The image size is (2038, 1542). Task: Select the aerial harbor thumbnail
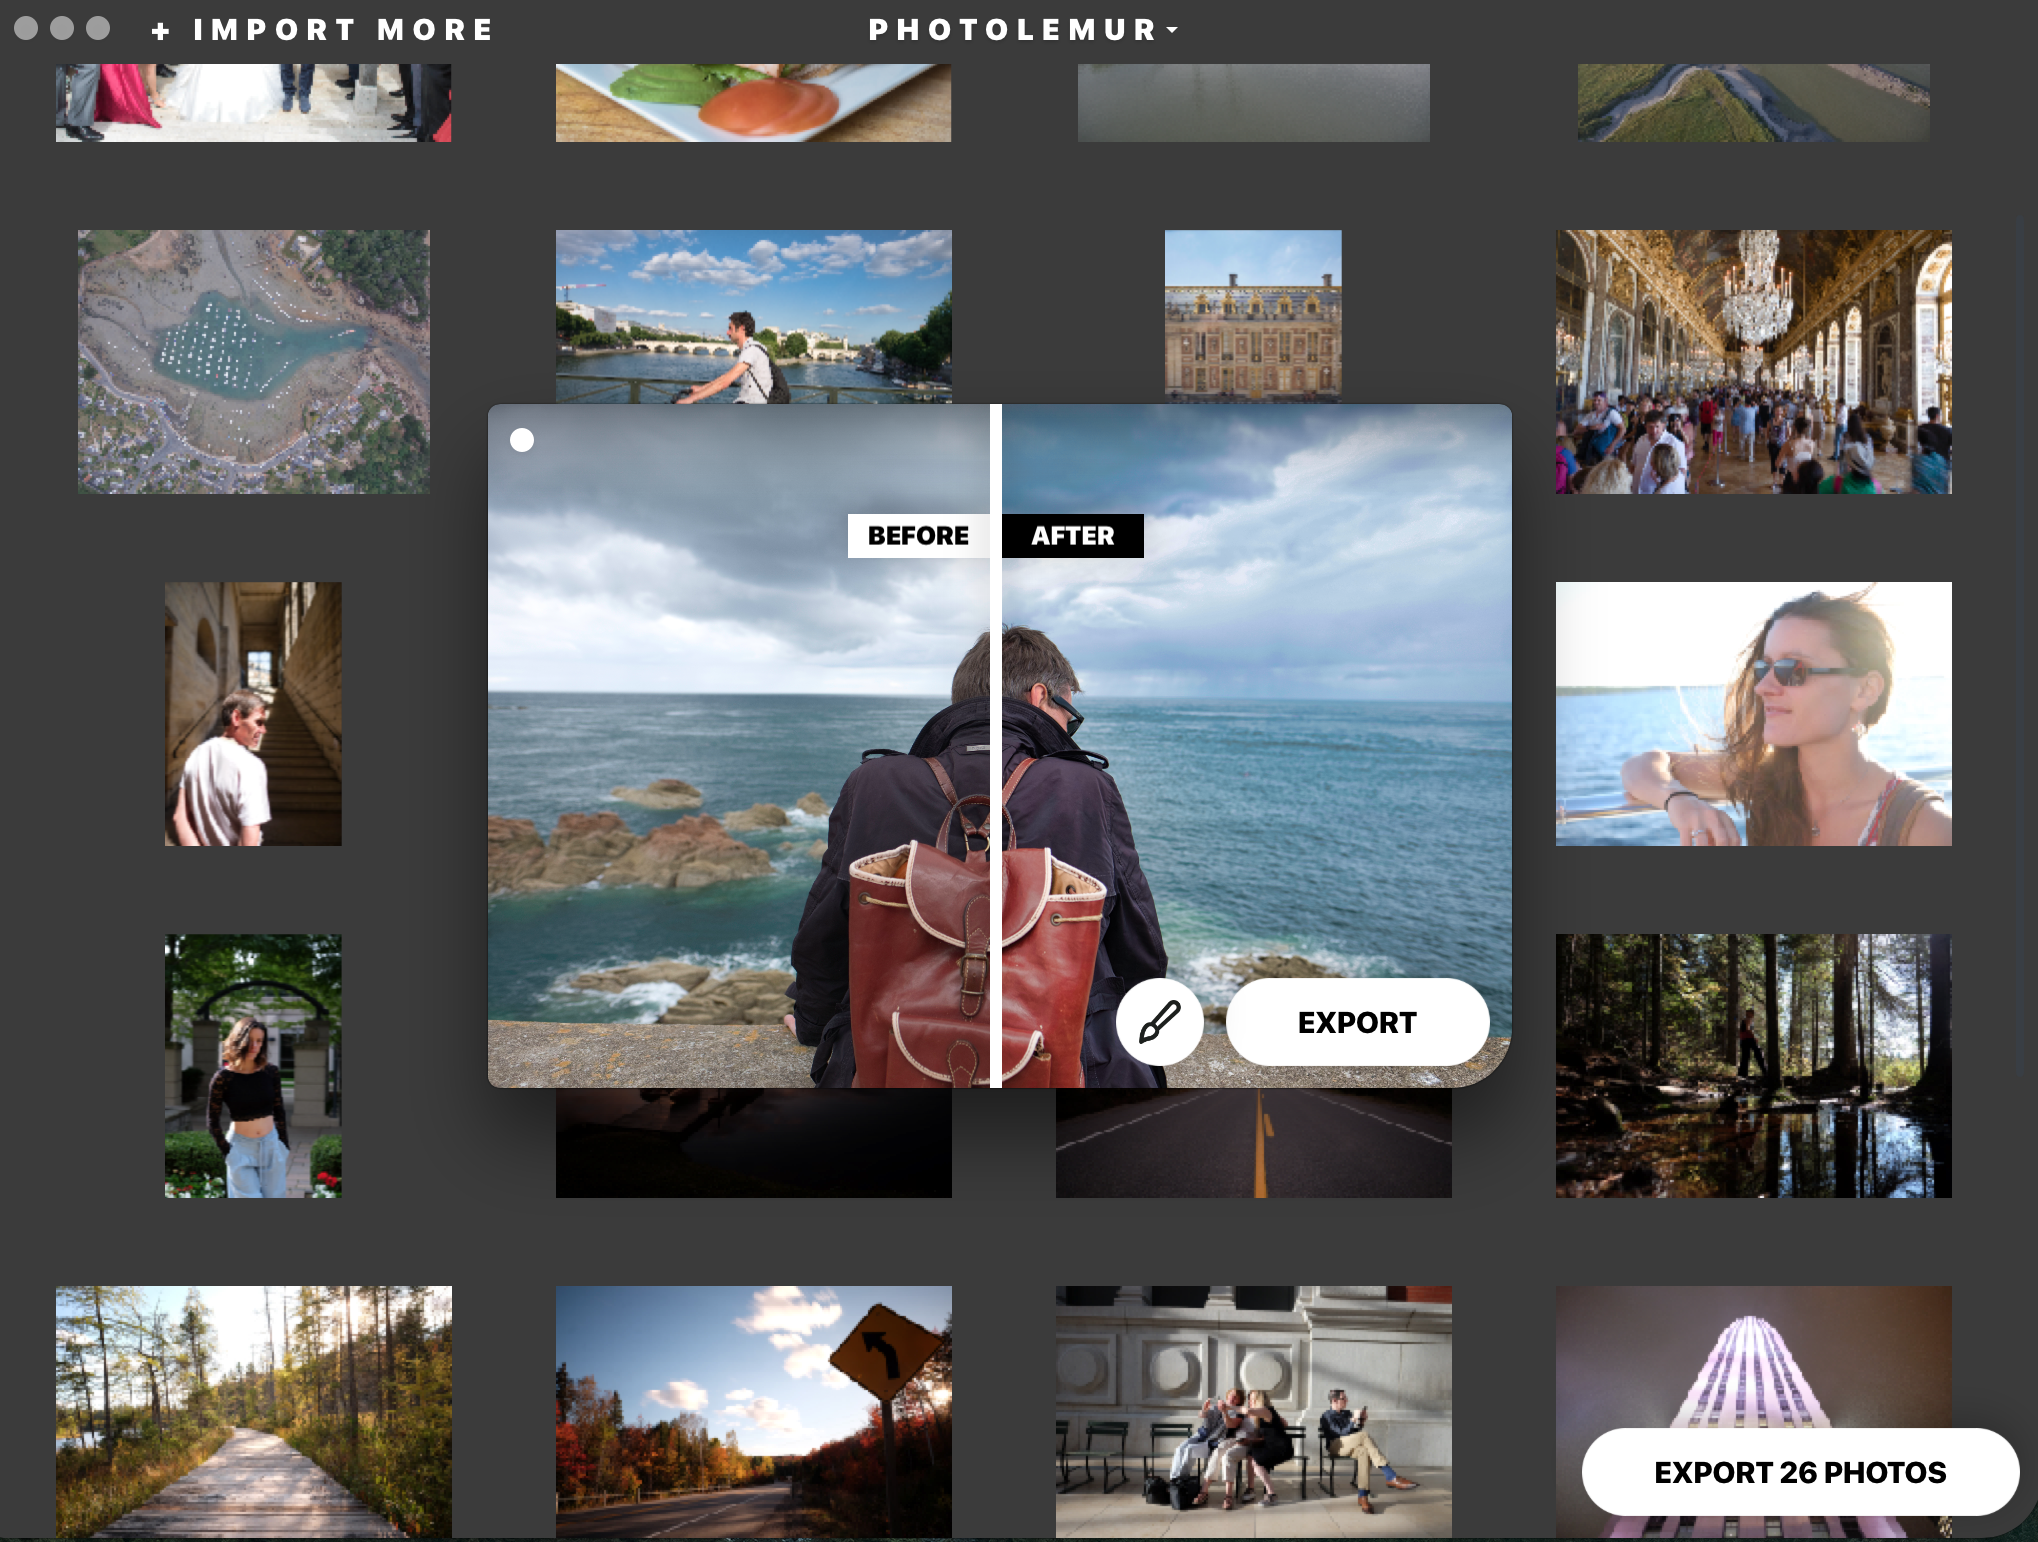tap(254, 362)
